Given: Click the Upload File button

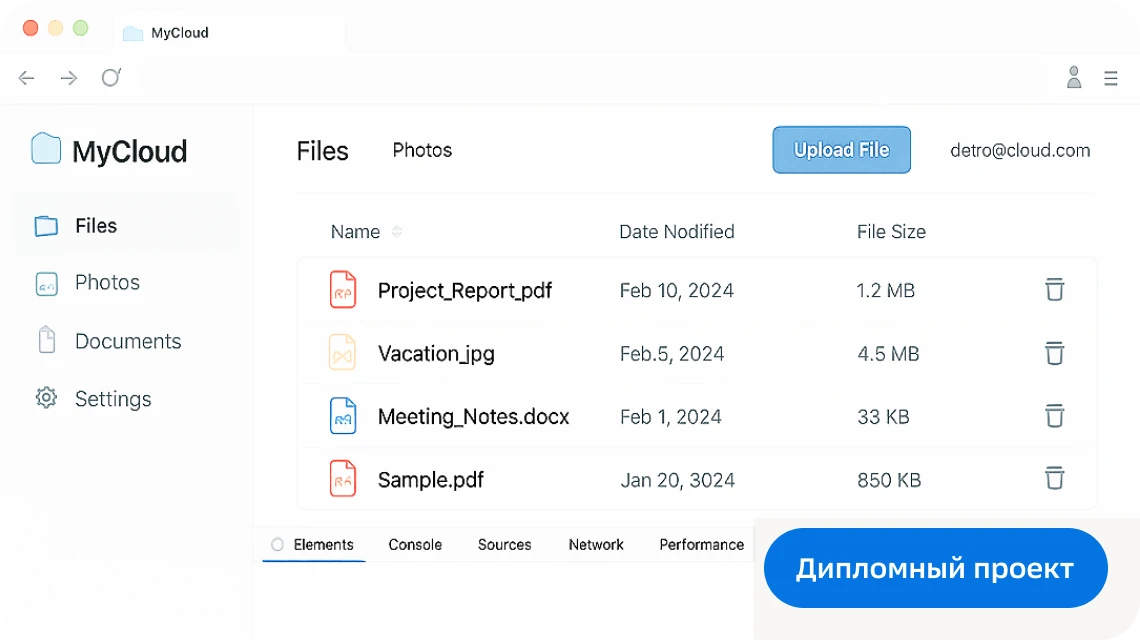Looking at the screenshot, I should [x=841, y=150].
